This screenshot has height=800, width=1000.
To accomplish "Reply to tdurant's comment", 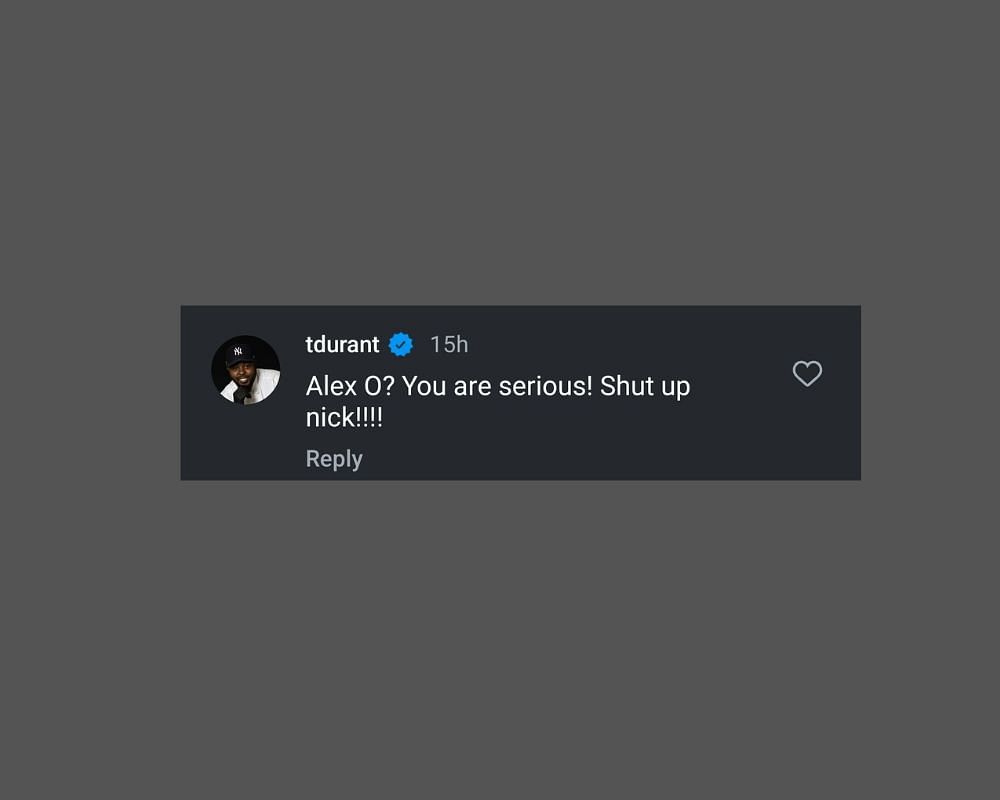I will point(334,459).
